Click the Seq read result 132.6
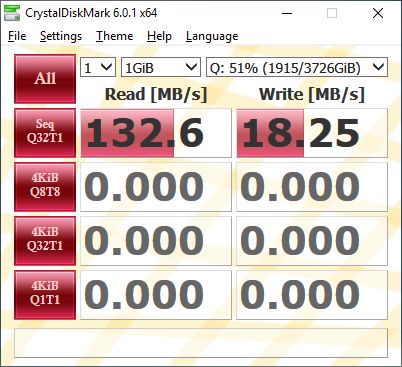The image size is (402, 367). coord(156,133)
